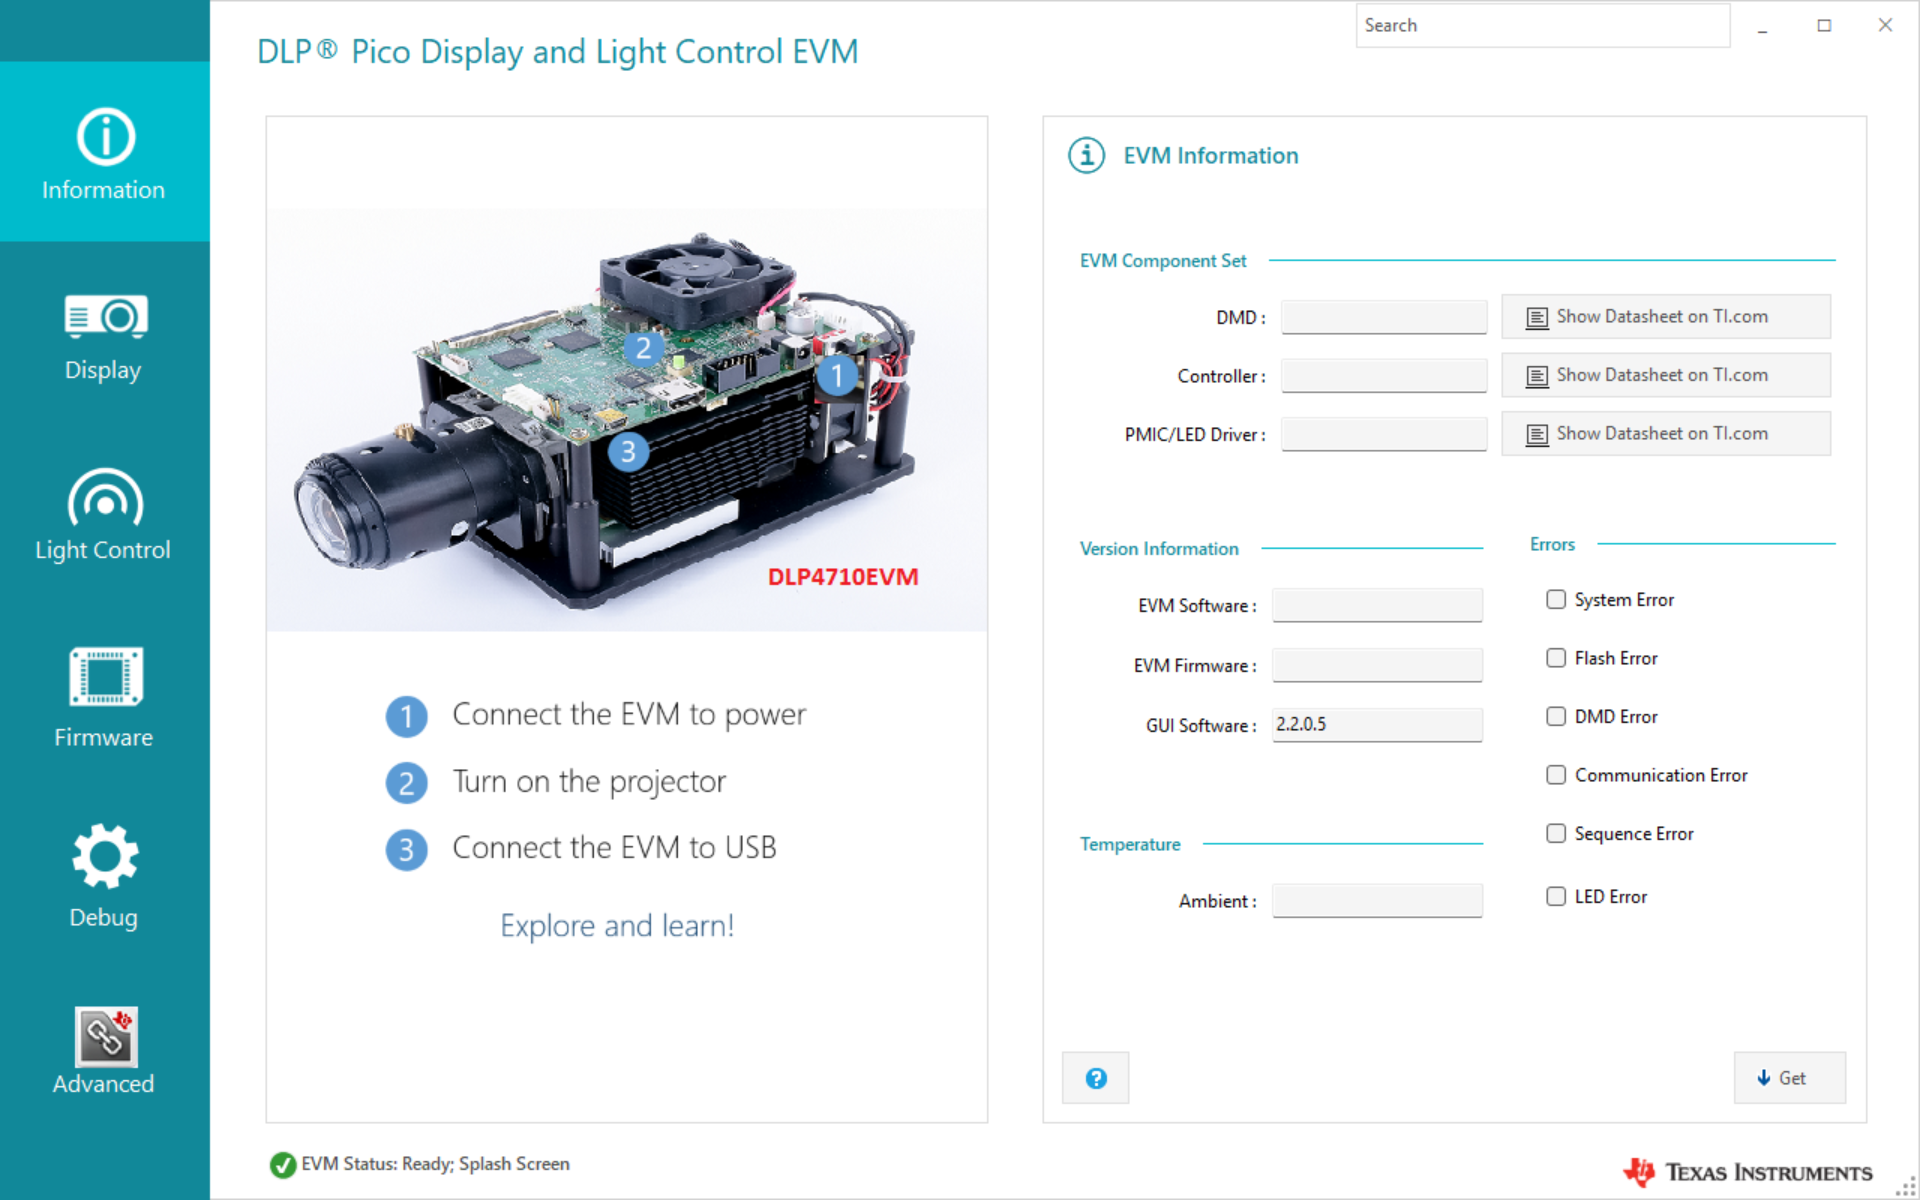Enable the Communication Error checkbox

[x=1556, y=775]
